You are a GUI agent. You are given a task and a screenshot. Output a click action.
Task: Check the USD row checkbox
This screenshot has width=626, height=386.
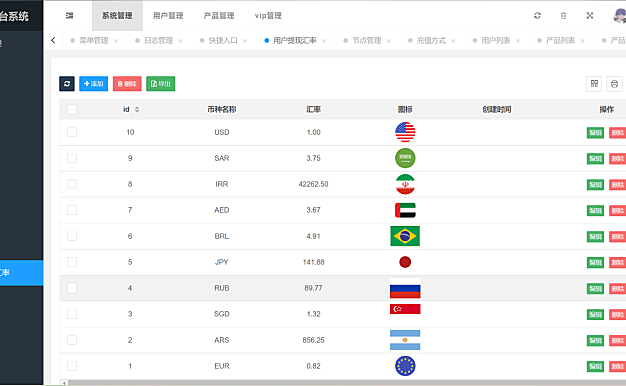pyautogui.click(x=72, y=132)
